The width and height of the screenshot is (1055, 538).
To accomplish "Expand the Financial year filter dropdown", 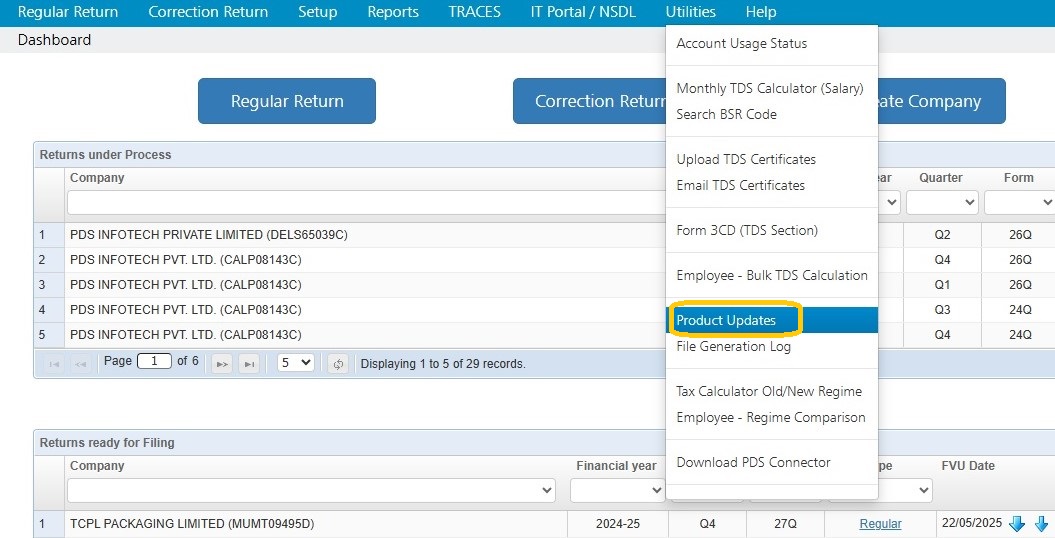I will pos(618,490).
